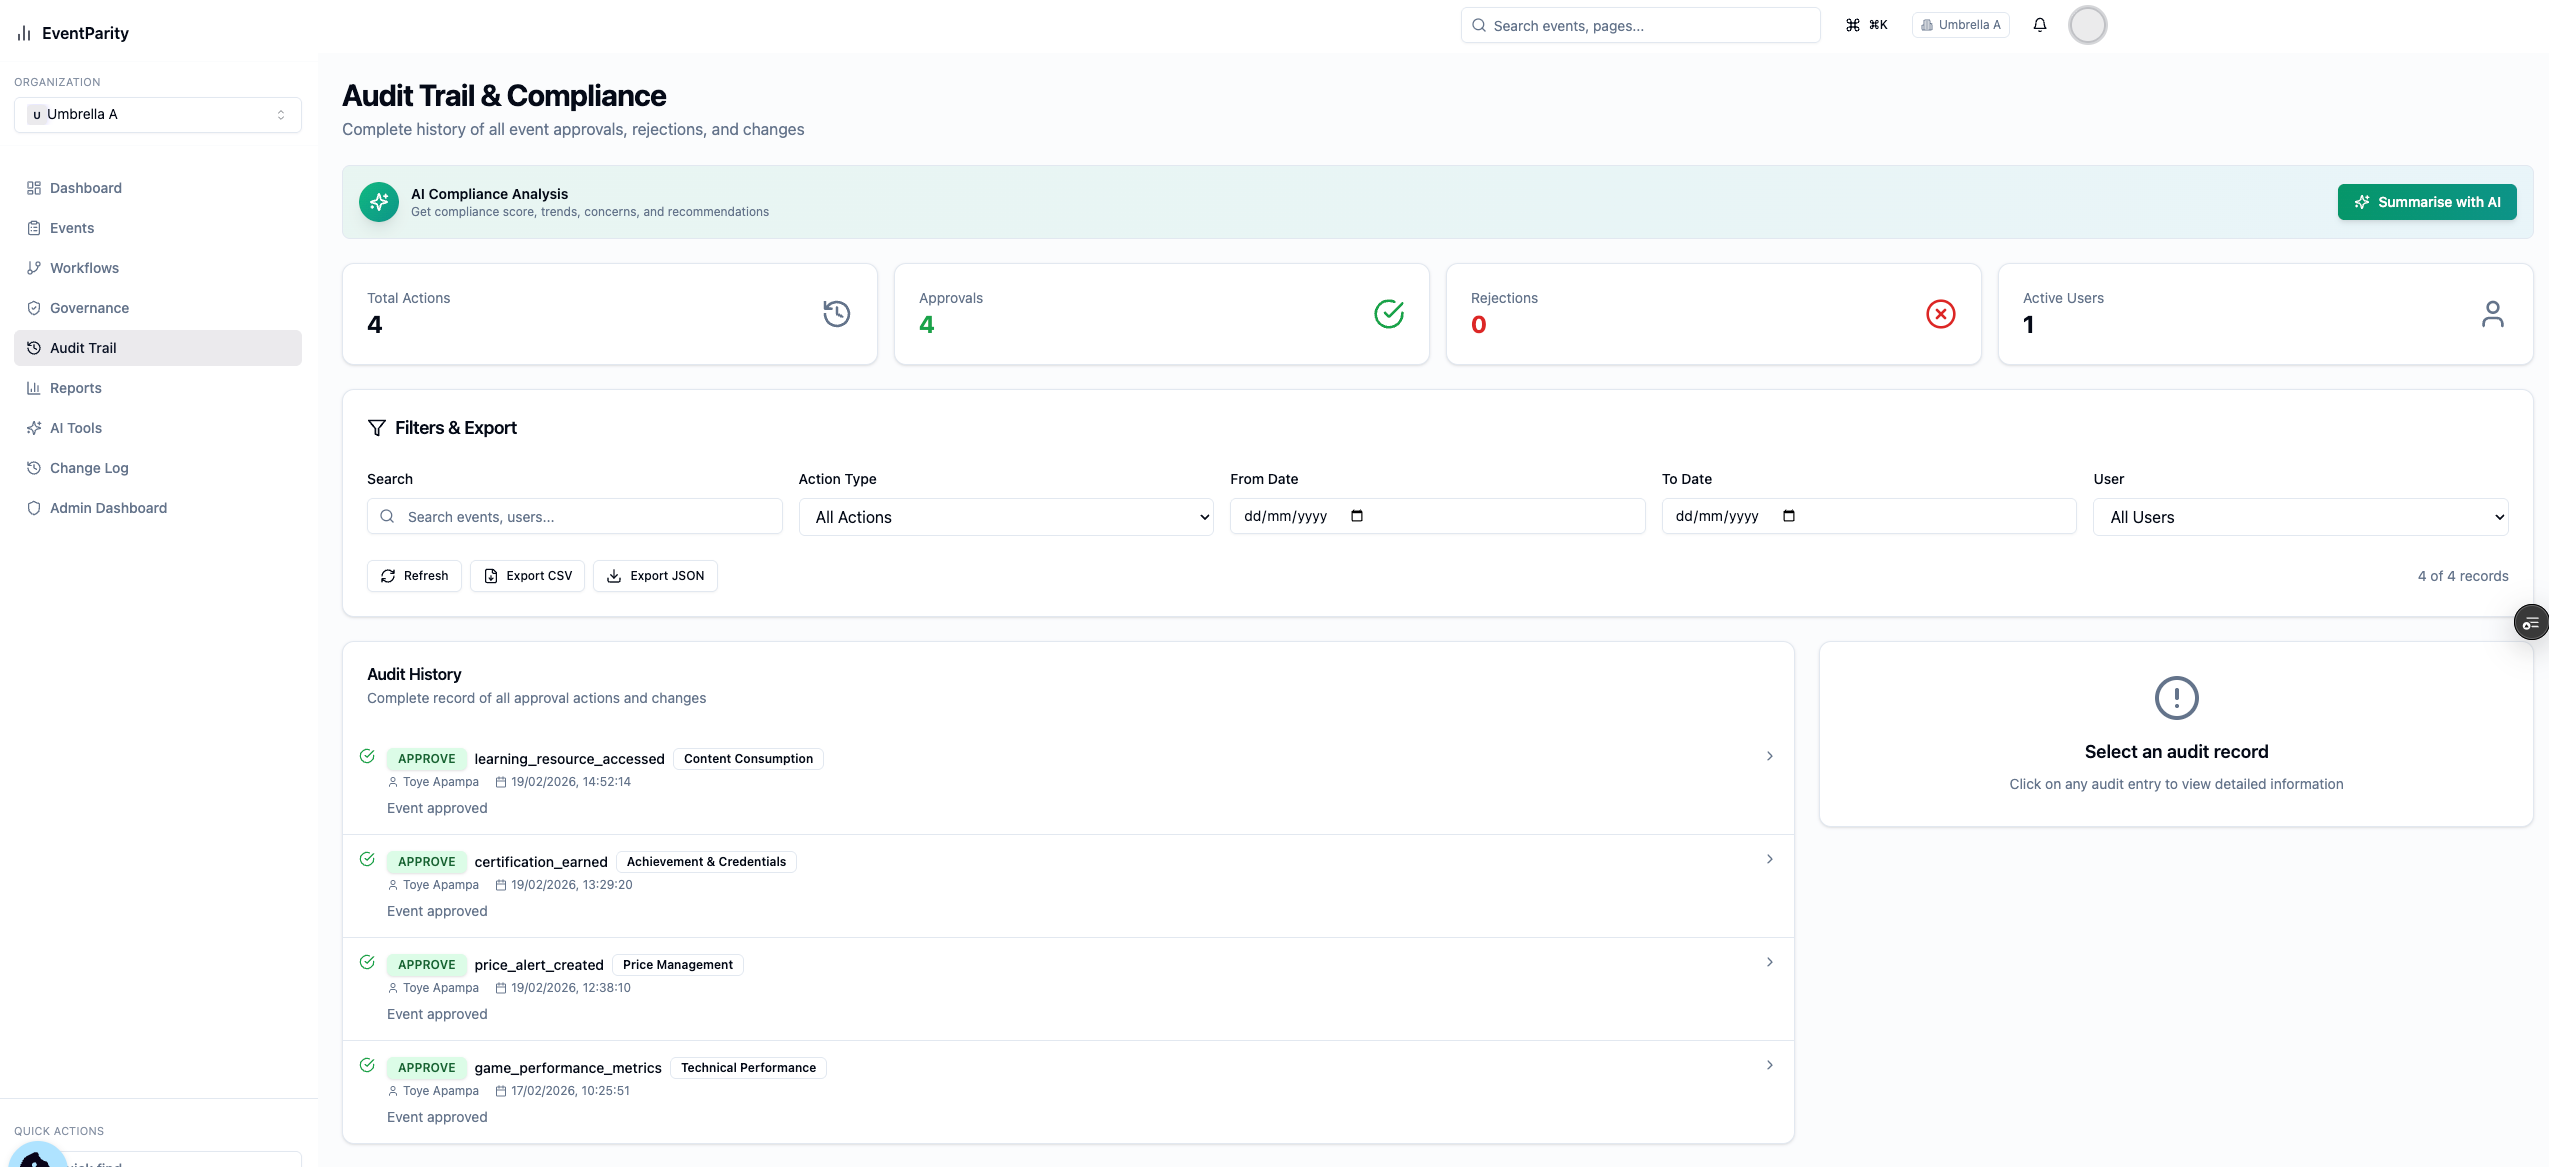Screen dimensions: 2549x1167
Task: Click the From Date input field
Action: click(1437, 515)
